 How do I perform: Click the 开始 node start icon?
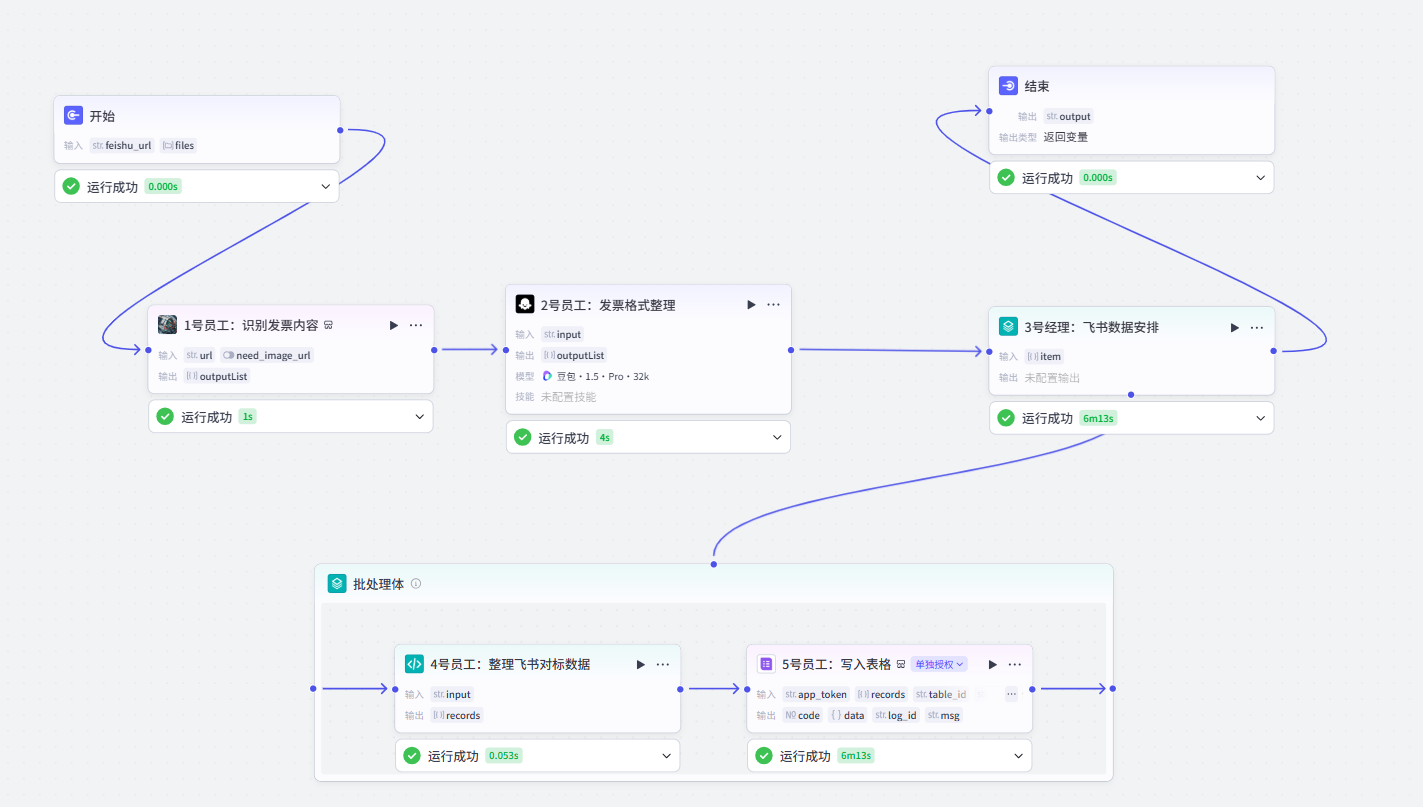(x=73, y=116)
